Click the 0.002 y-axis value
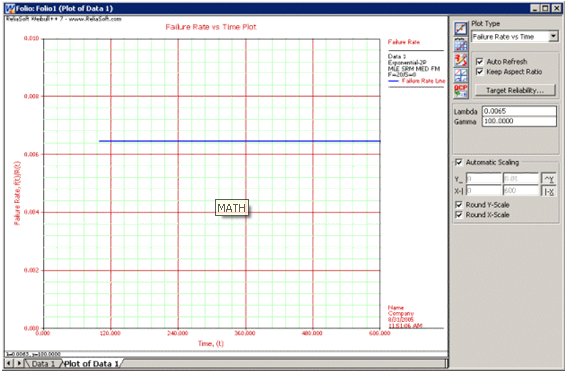568x374 pixels. (32, 270)
